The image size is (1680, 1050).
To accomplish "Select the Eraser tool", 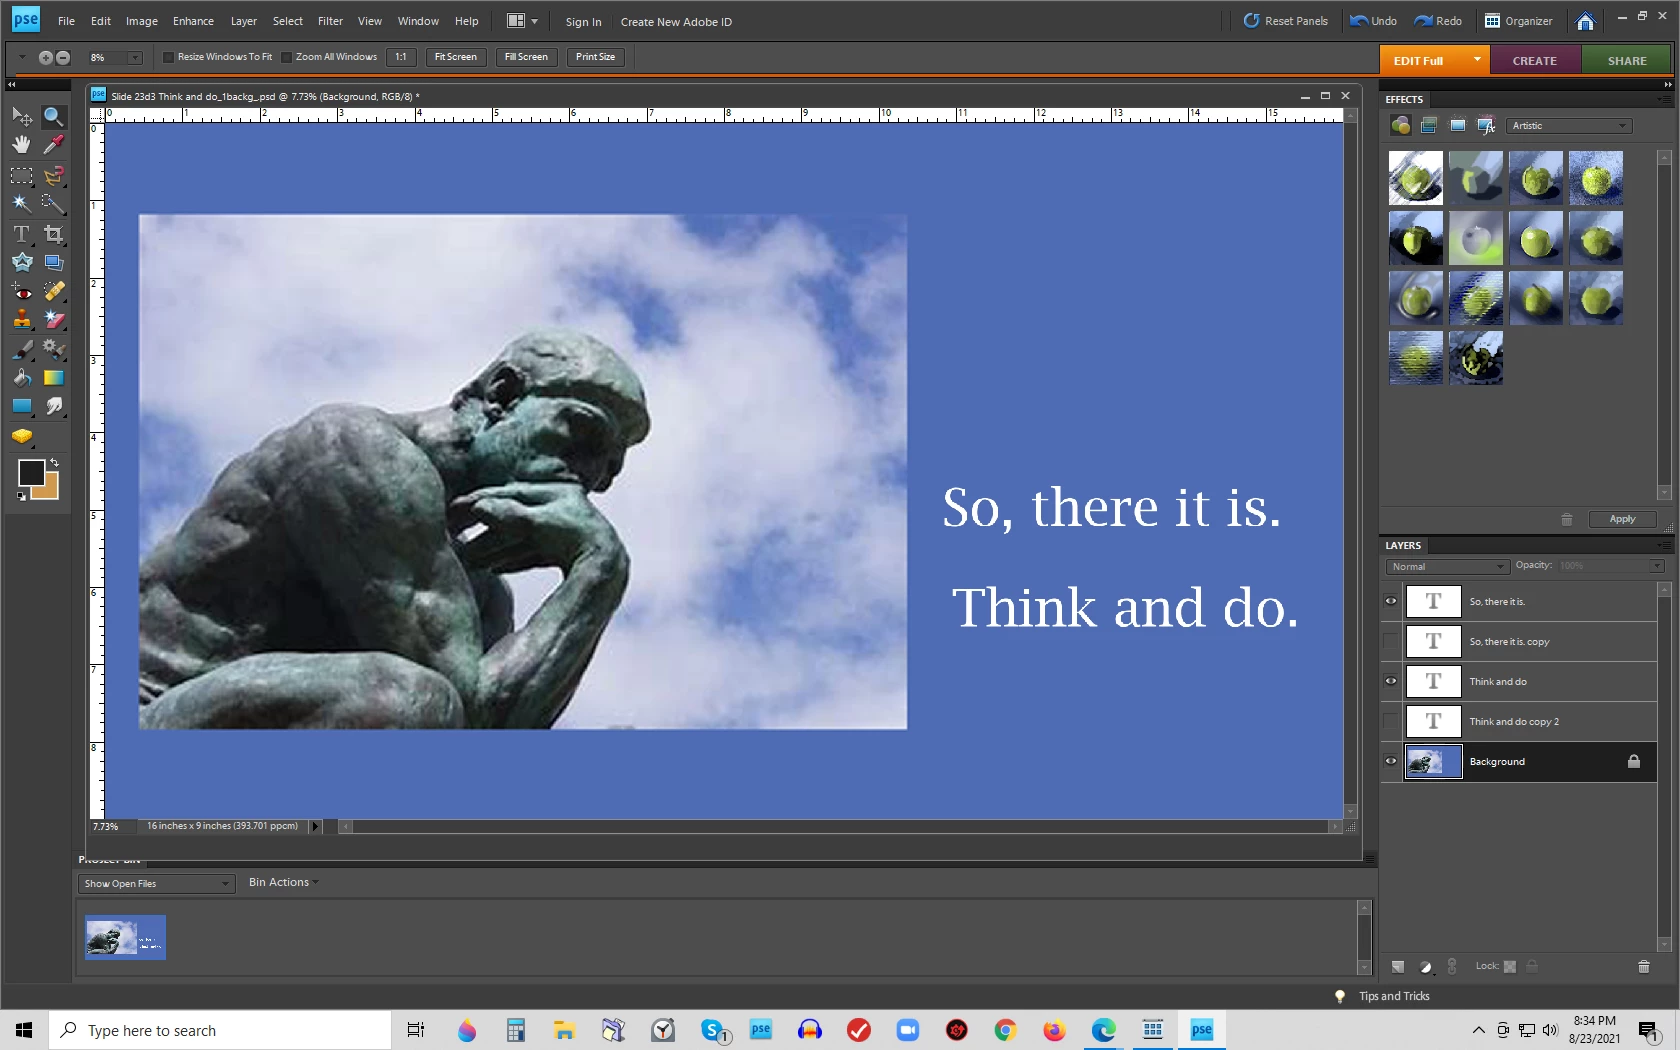I will point(53,320).
